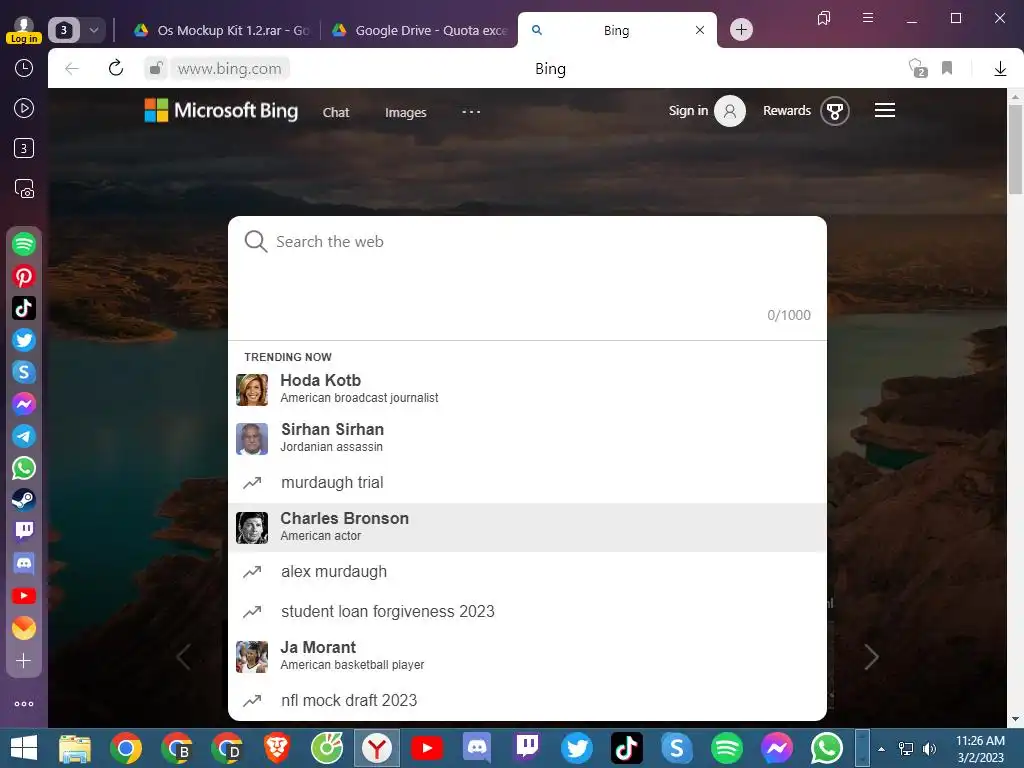Click the www.bing.com address field
This screenshot has height=768, width=1024.
tap(229, 69)
